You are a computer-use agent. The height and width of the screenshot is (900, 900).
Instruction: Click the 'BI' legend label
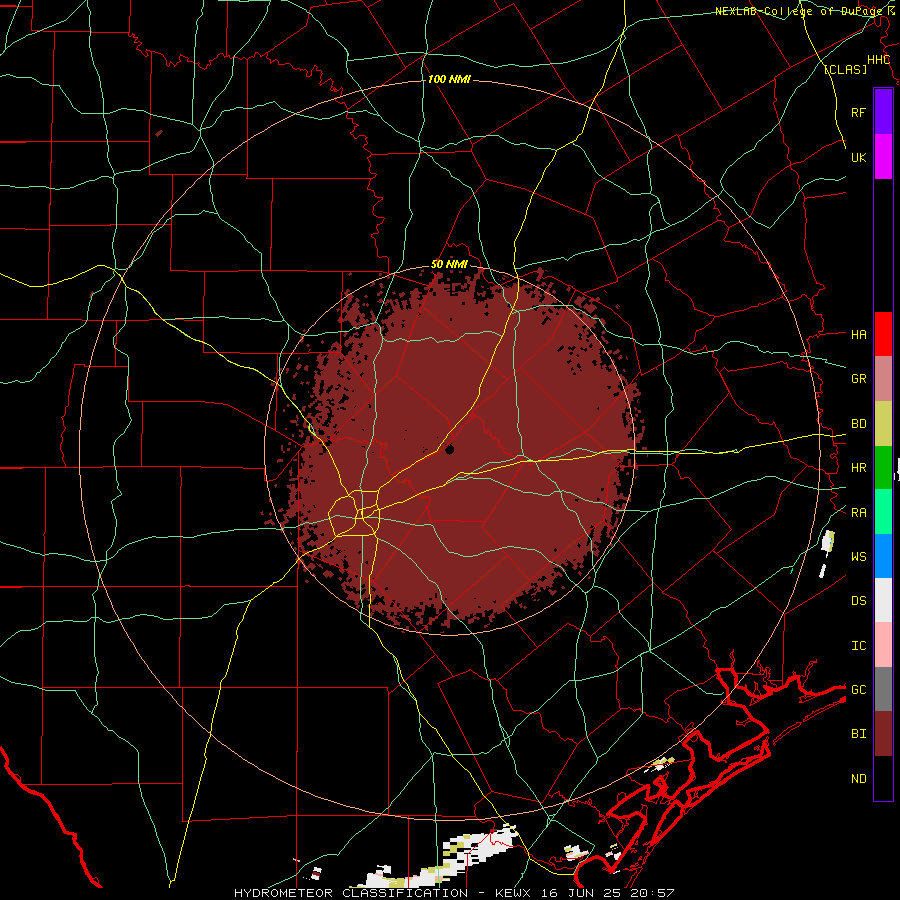pyautogui.click(x=858, y=734)
